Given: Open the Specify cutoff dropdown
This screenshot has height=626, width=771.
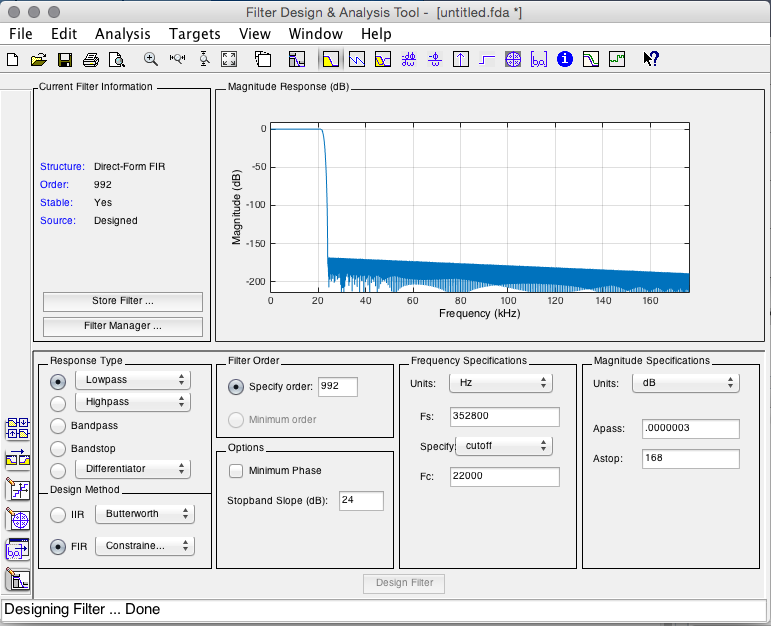Looking at the screenshot, I should tap(504, 446).
